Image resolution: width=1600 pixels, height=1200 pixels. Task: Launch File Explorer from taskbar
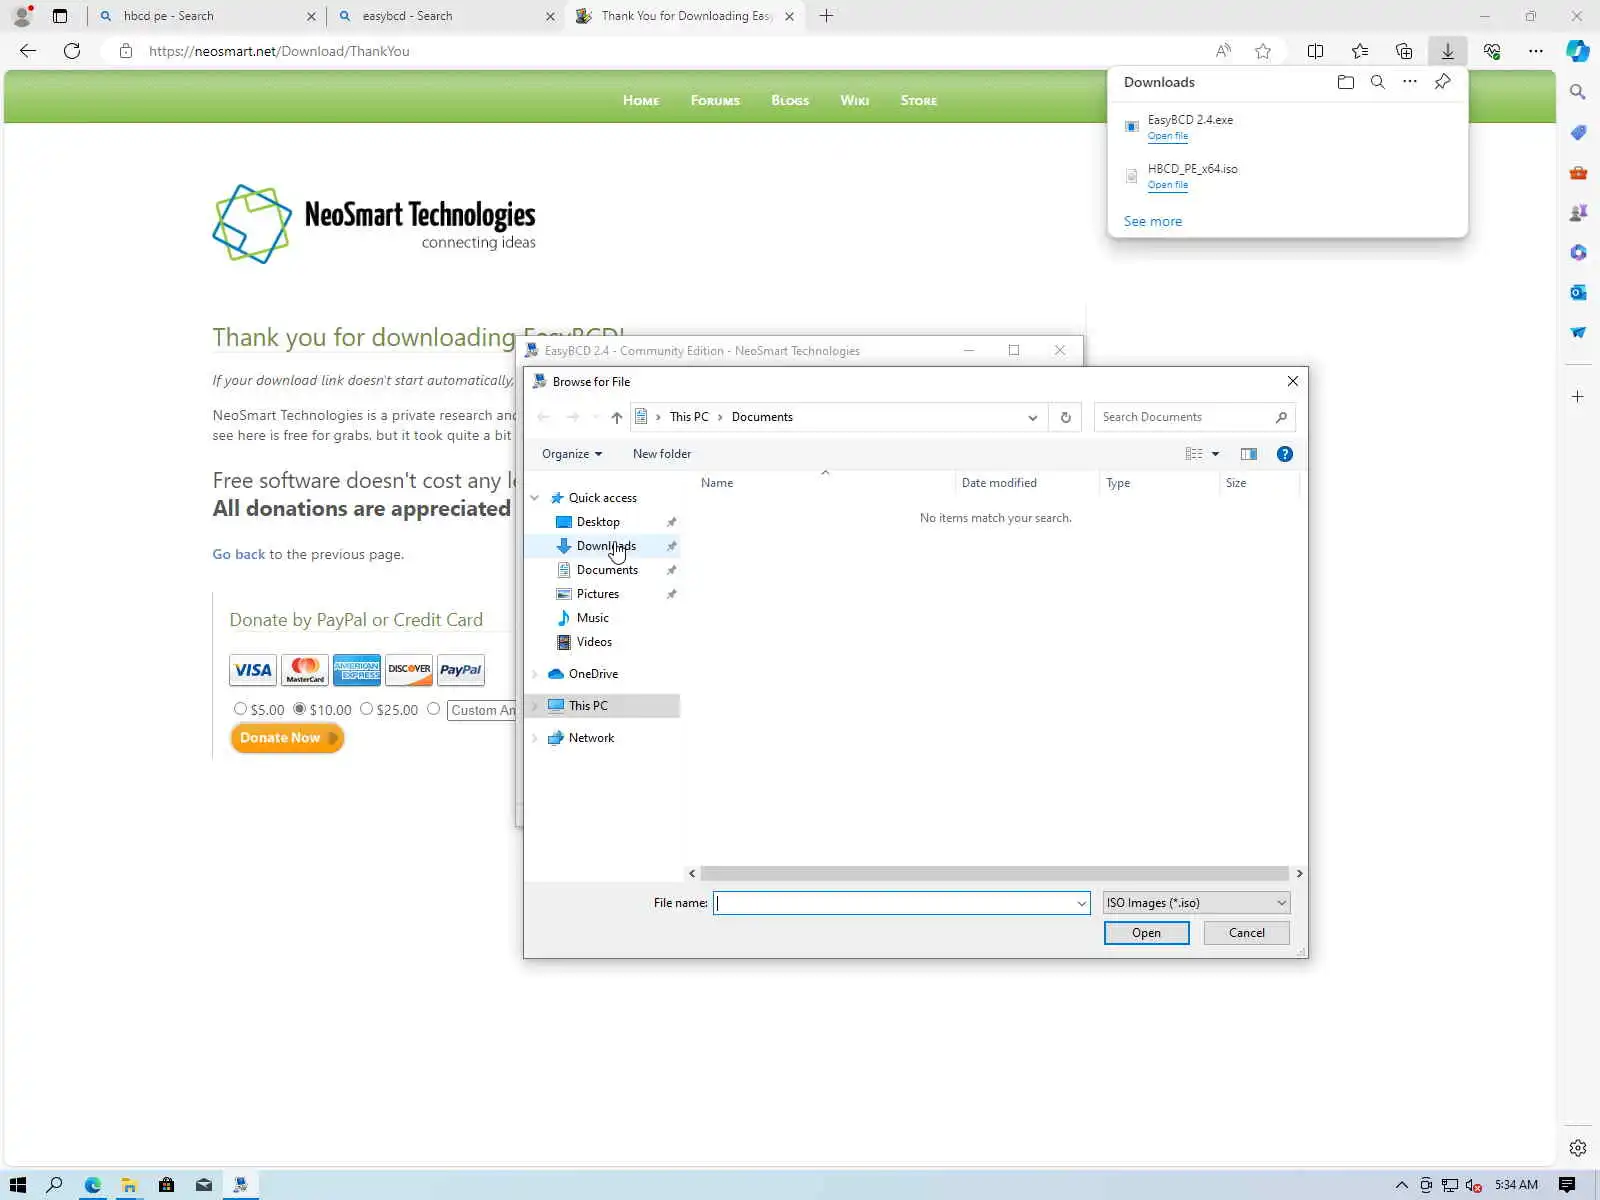tap(129, 1185)
